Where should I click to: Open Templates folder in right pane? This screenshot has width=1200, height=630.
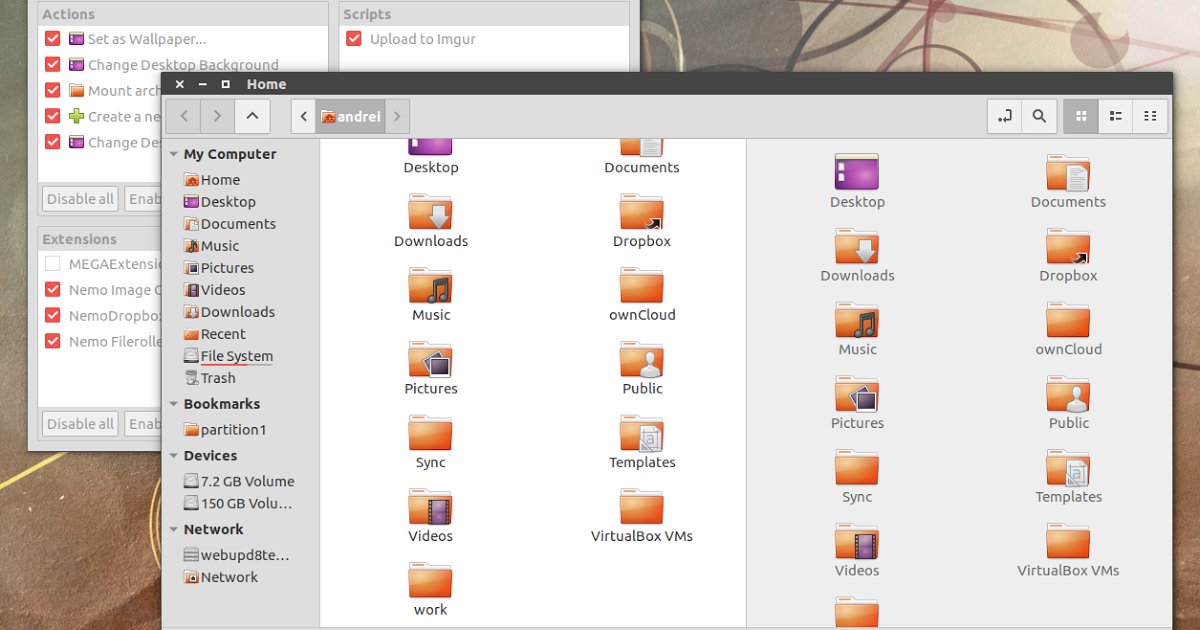(x=1068, y=477)
